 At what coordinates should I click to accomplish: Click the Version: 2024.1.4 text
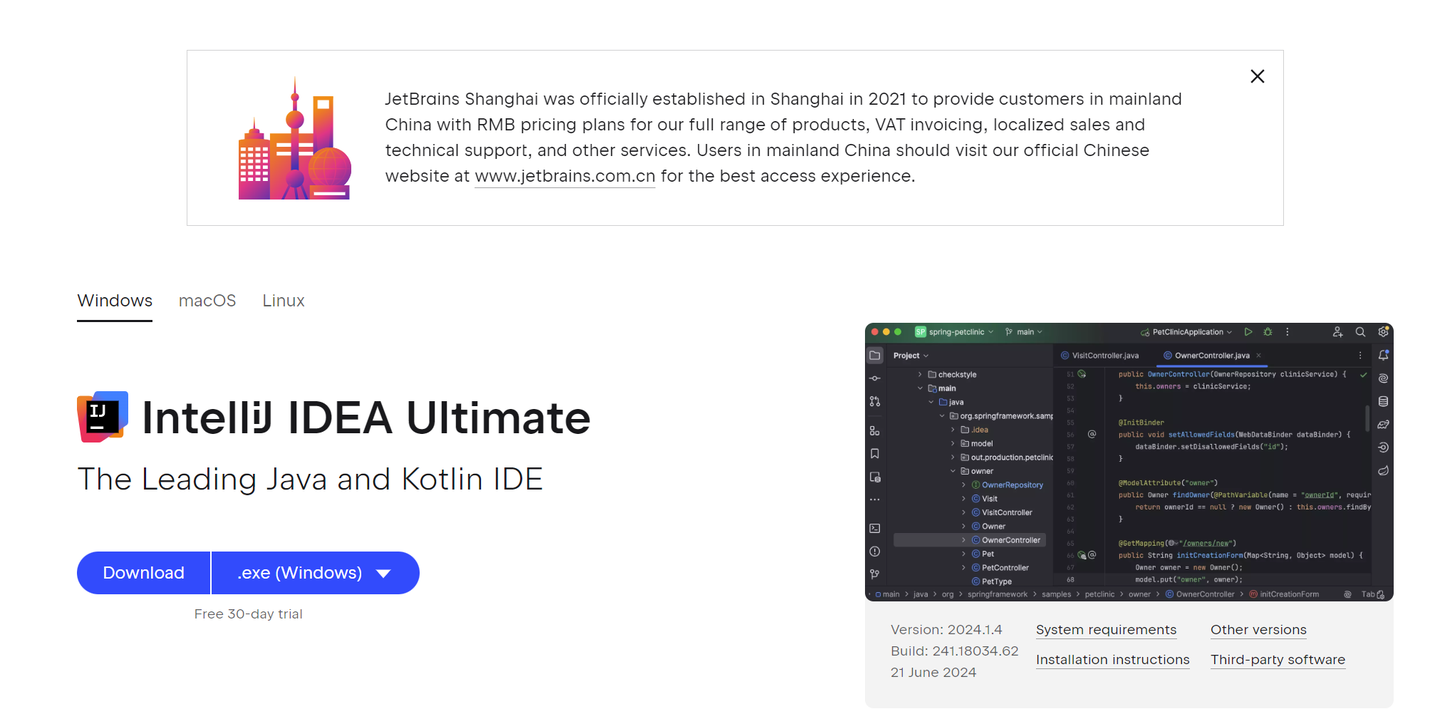coord(946,630)
